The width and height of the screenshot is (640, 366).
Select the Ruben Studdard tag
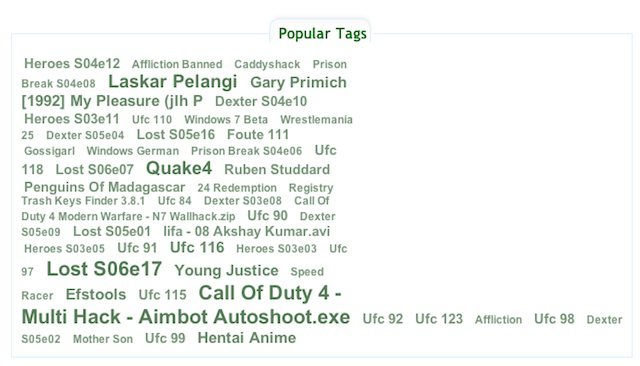tap(277, 169)
